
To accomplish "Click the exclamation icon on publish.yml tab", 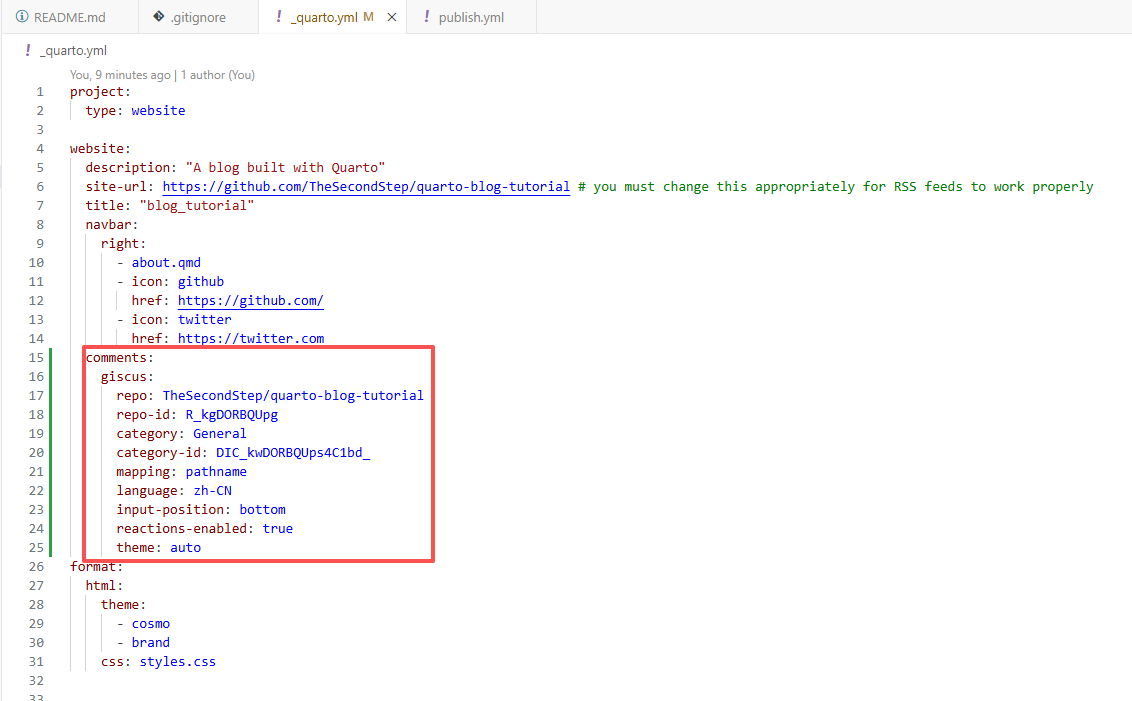I will [x=427, y=17].
